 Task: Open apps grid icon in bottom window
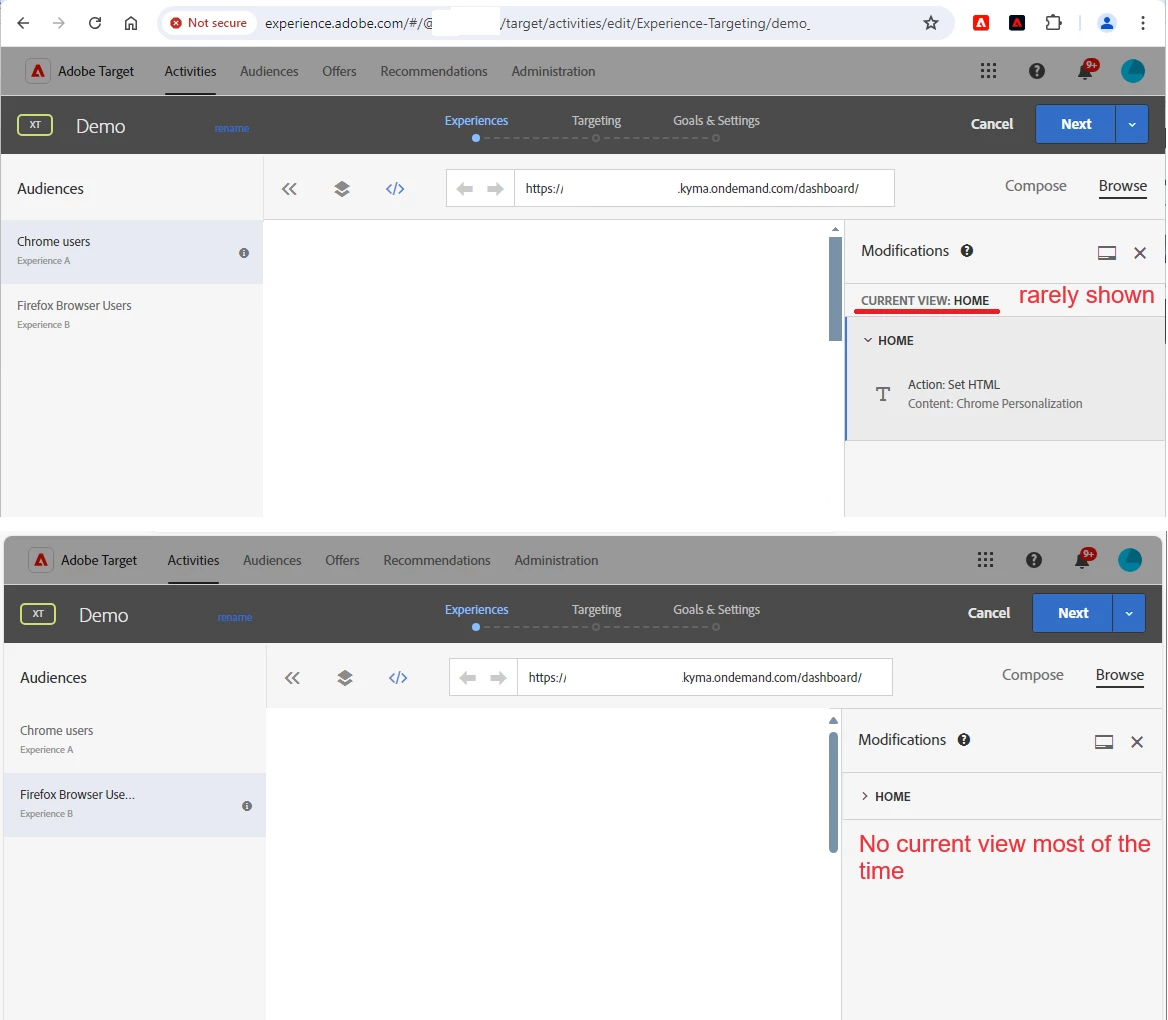click(986, 560)
